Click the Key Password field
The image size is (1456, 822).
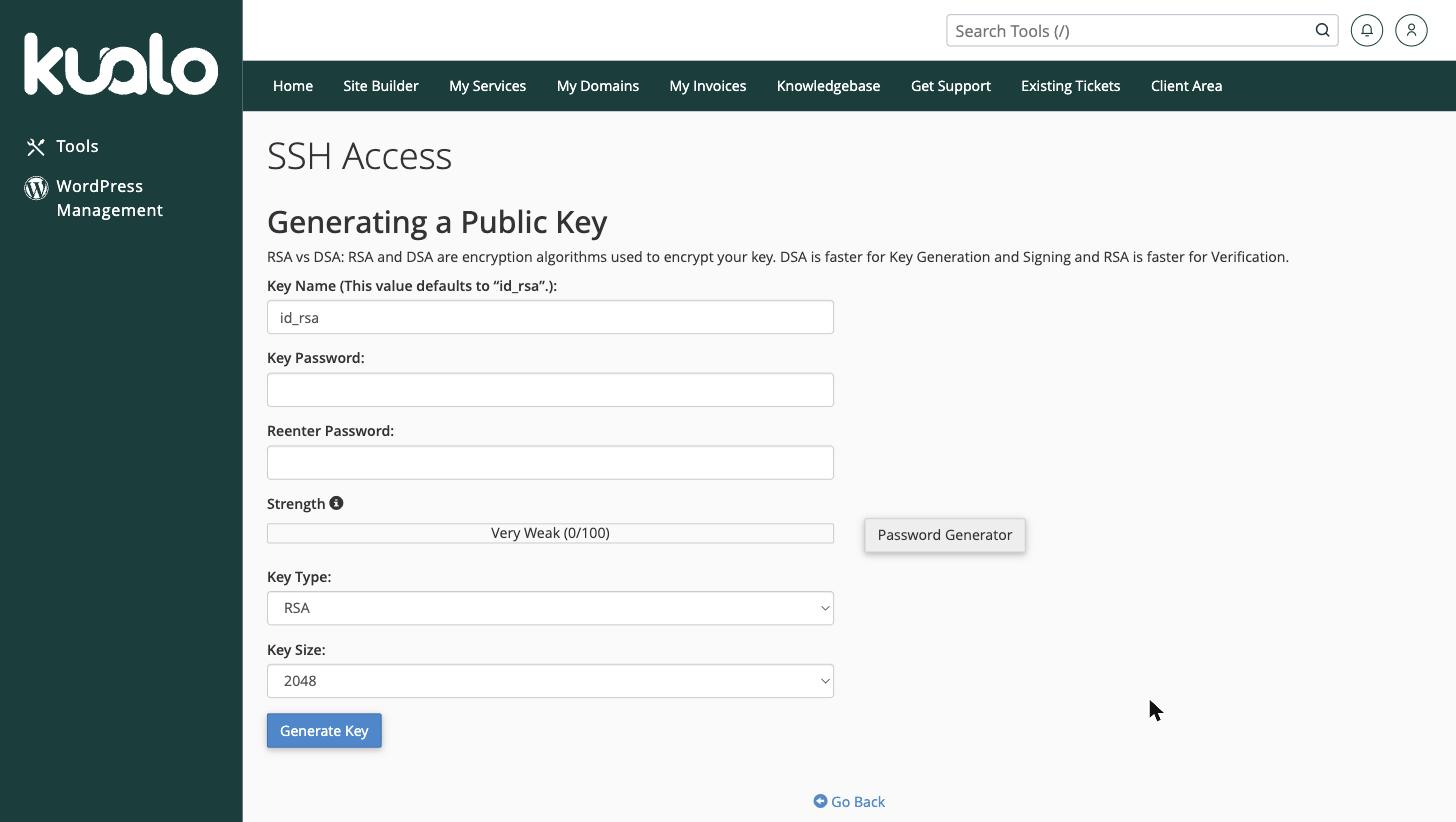click(x=550, y=390)
